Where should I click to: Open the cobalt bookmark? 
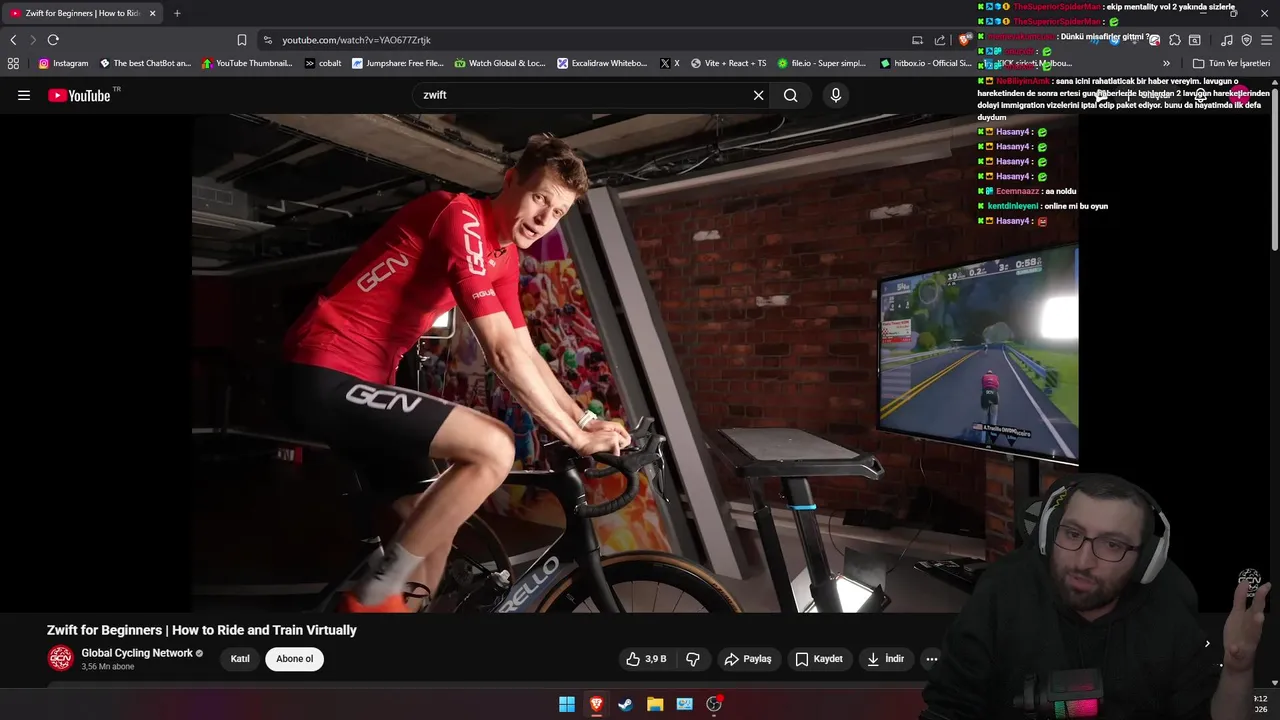pos(323,63)
